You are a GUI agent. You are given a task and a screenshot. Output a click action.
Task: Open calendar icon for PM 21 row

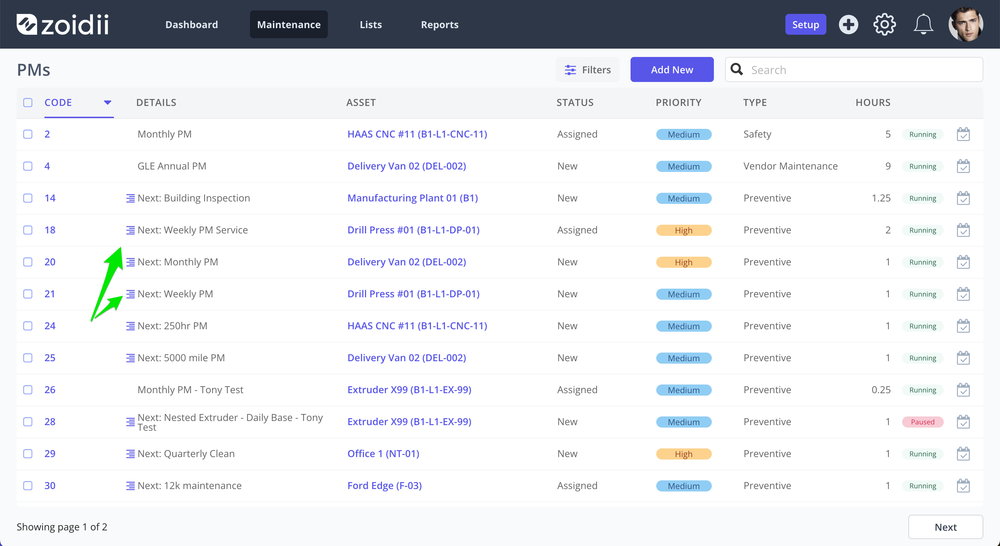point(963,293)
